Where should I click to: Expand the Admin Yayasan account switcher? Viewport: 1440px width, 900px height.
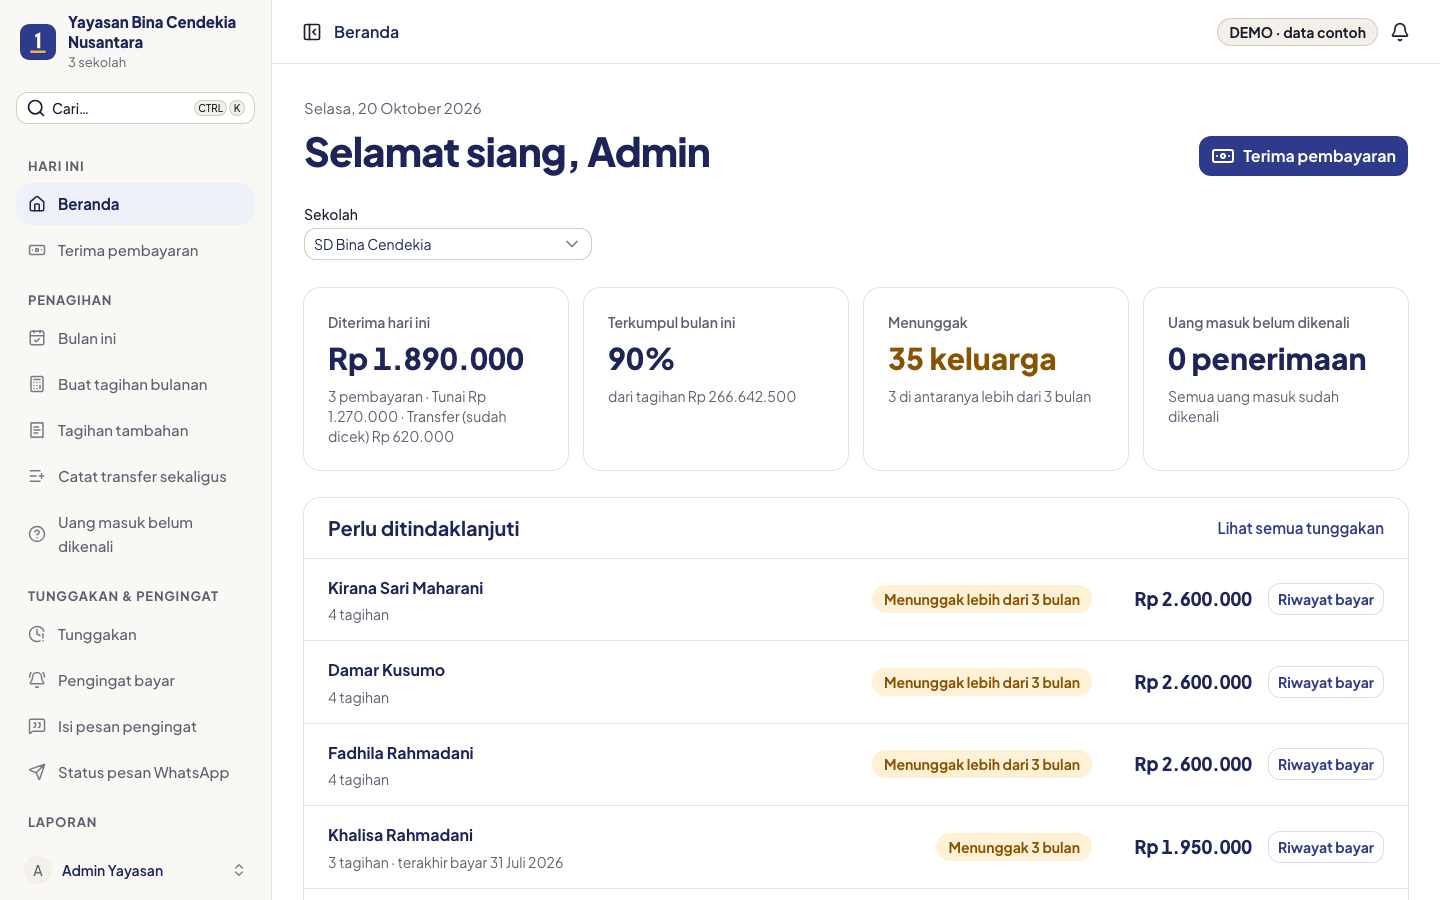coord(239,870)
